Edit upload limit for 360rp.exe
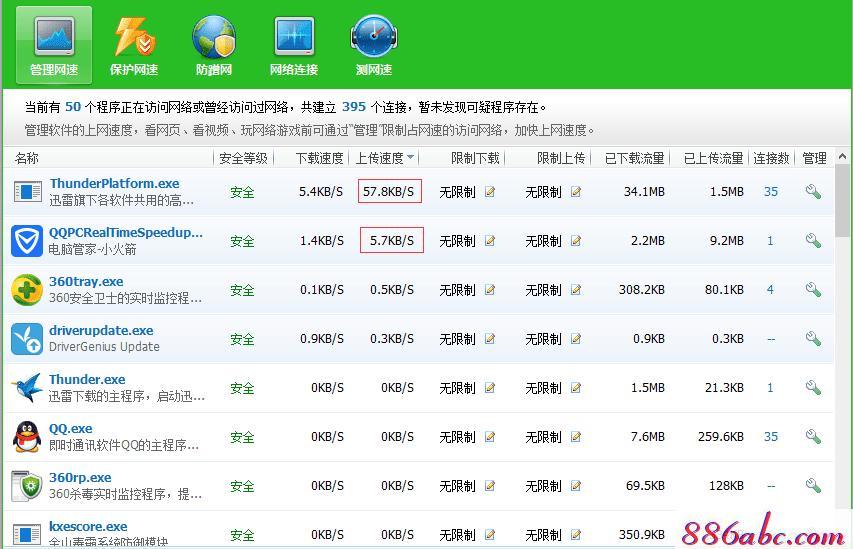This screenshot has height=549, width=853. click(576, 485)
